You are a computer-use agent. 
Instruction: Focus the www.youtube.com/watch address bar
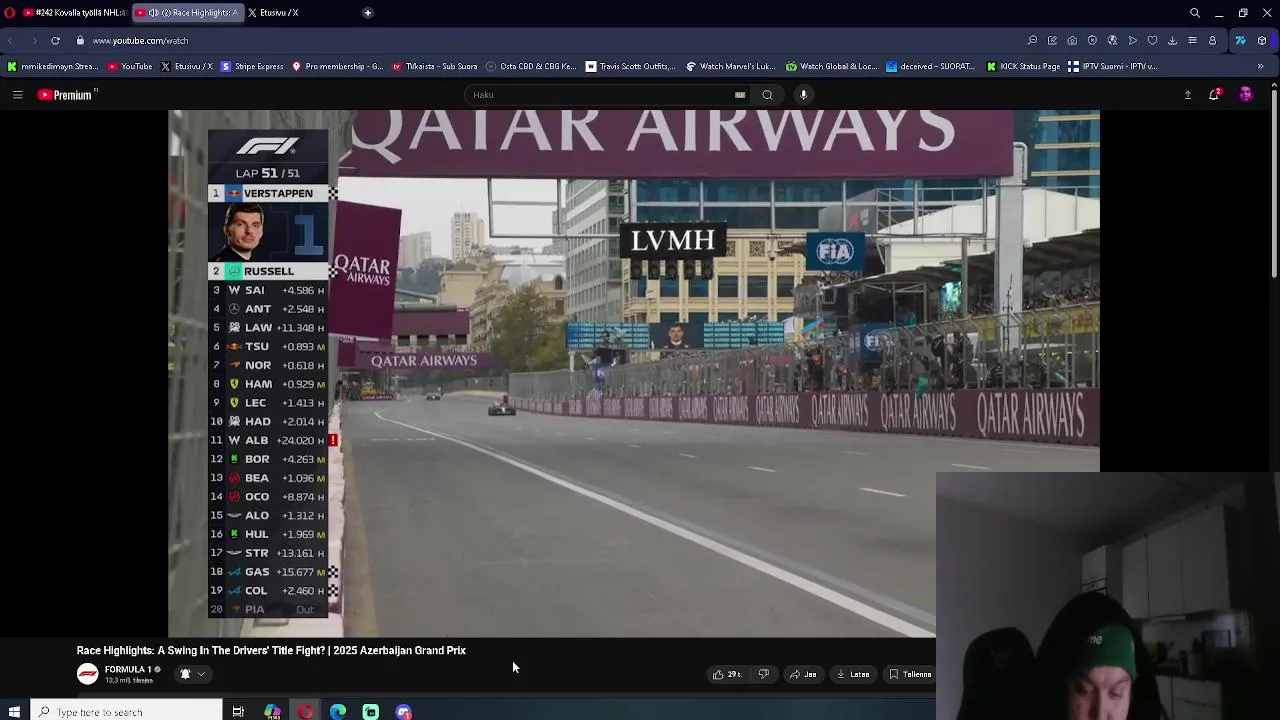(140, 41)
